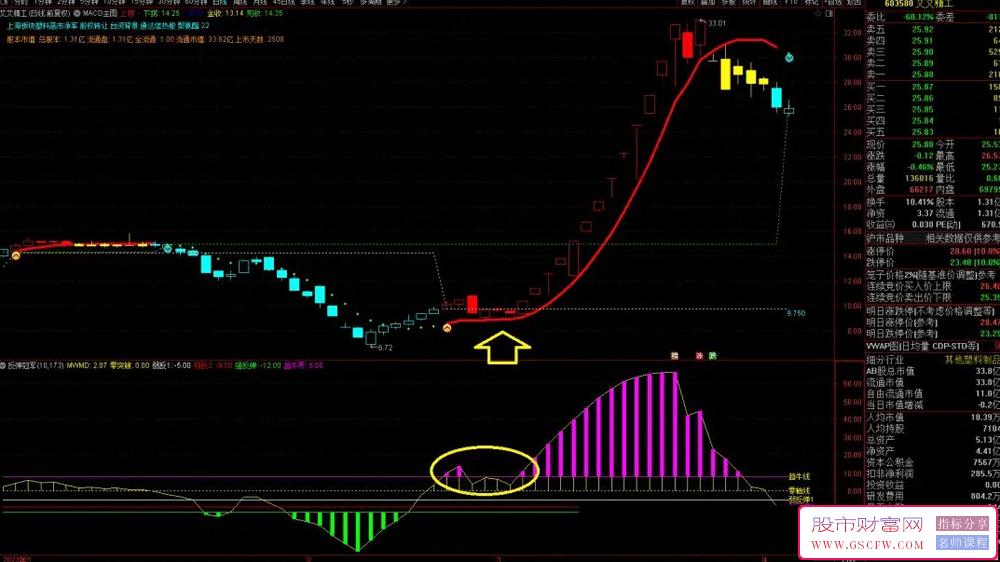Click the 画线 drawing toolbar button
Viewport: 1000px width, 562px height.
[770, 3]
